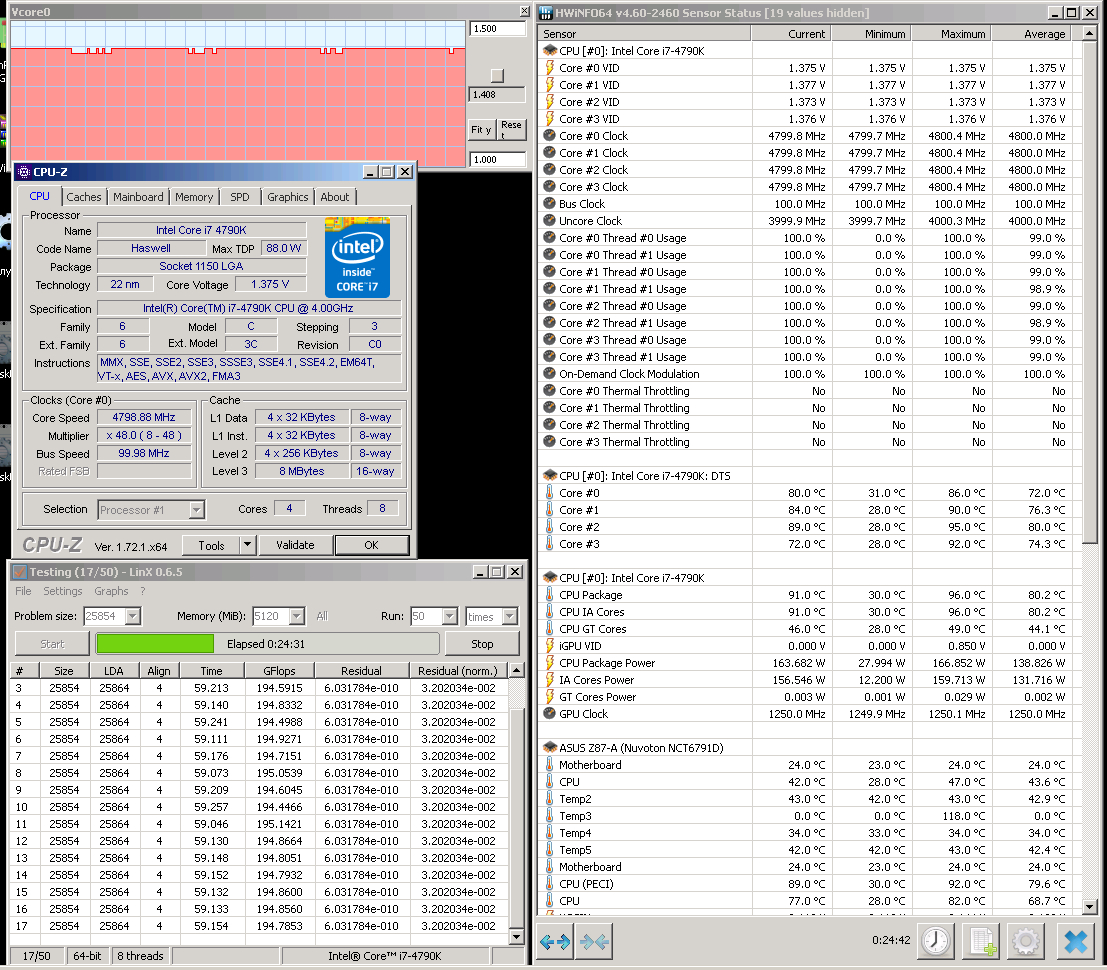
Task: Click the thermometer icon beside CPU Package
Action: tap(550, 594)
